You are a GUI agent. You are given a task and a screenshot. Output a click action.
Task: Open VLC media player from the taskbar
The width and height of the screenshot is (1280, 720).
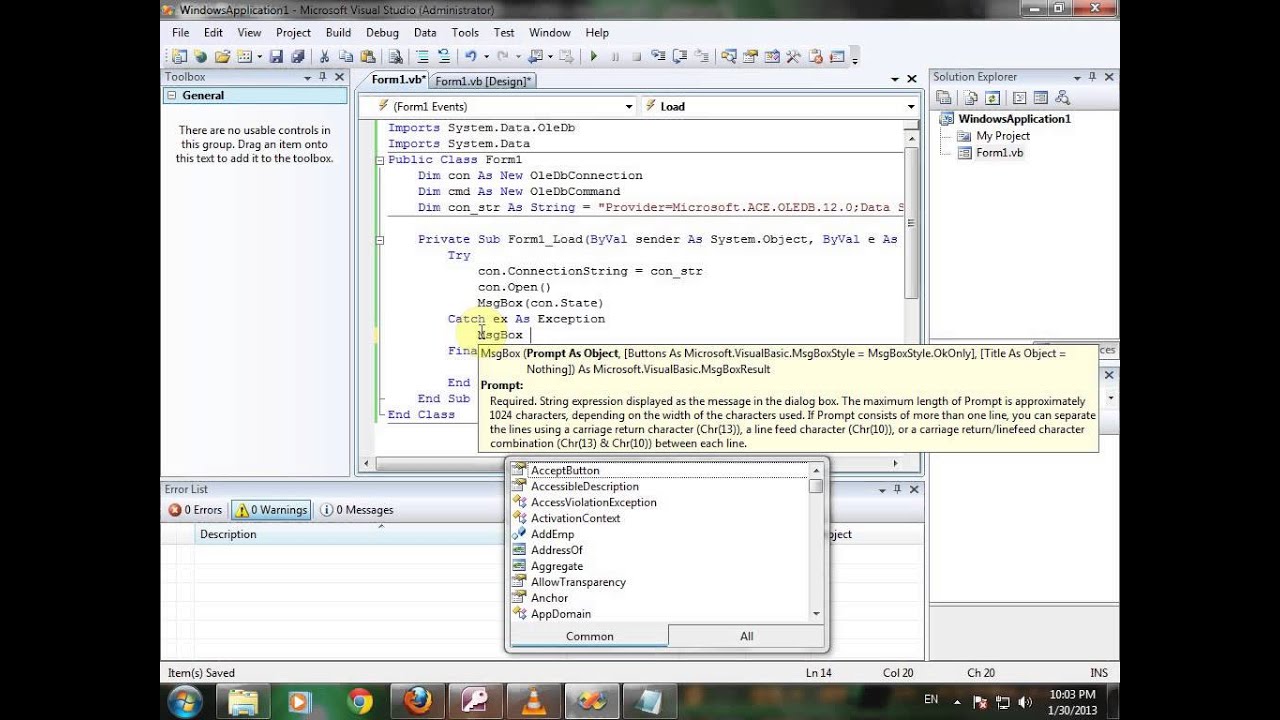click(x=533, y=701)
